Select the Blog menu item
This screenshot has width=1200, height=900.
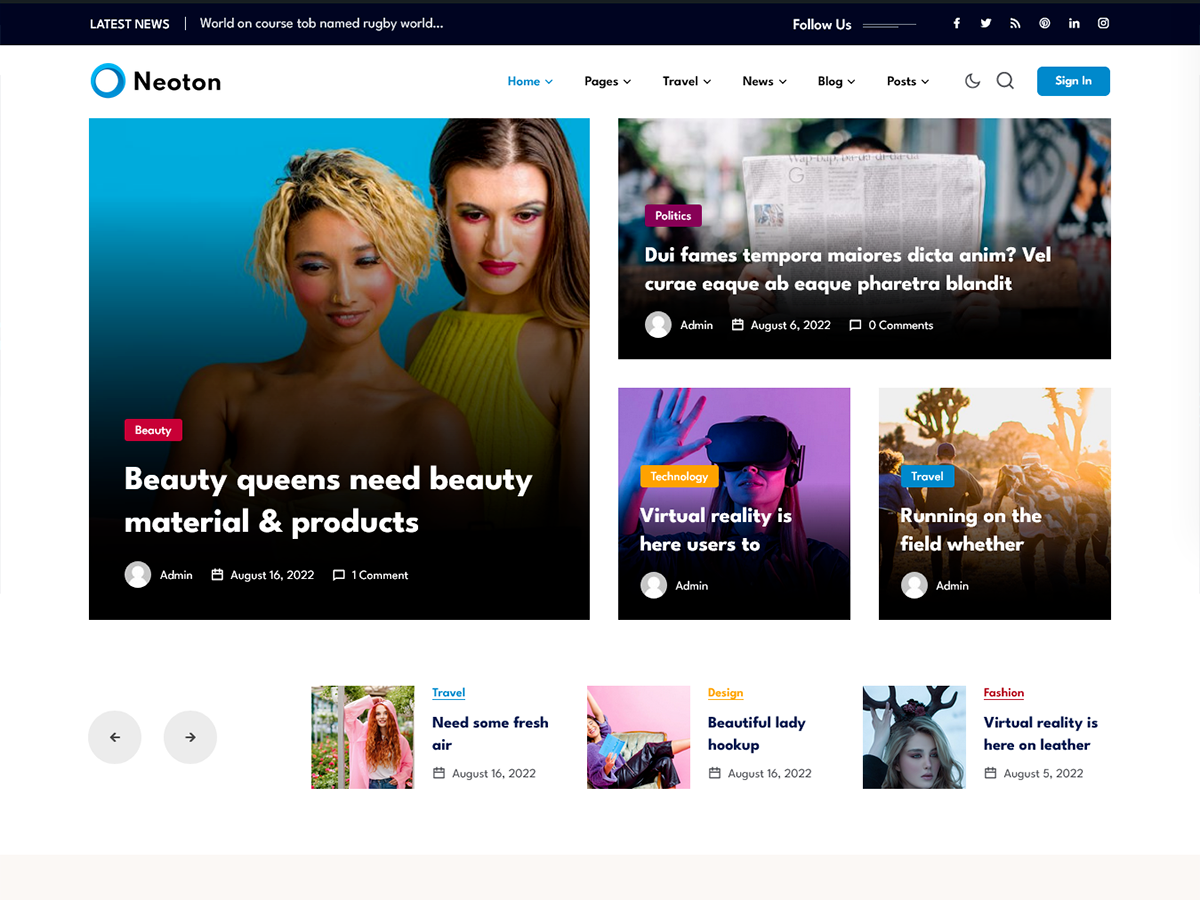click(x=836, y=81)
